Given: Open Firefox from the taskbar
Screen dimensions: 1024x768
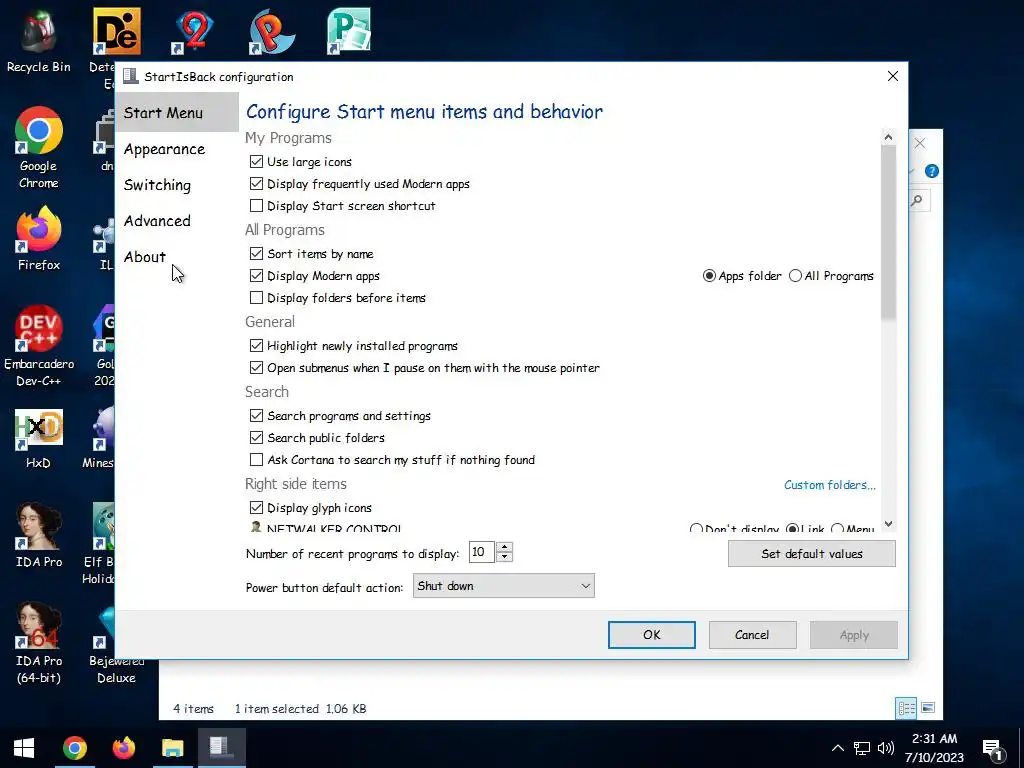Looking at the screenshot, I should point(123,748).
